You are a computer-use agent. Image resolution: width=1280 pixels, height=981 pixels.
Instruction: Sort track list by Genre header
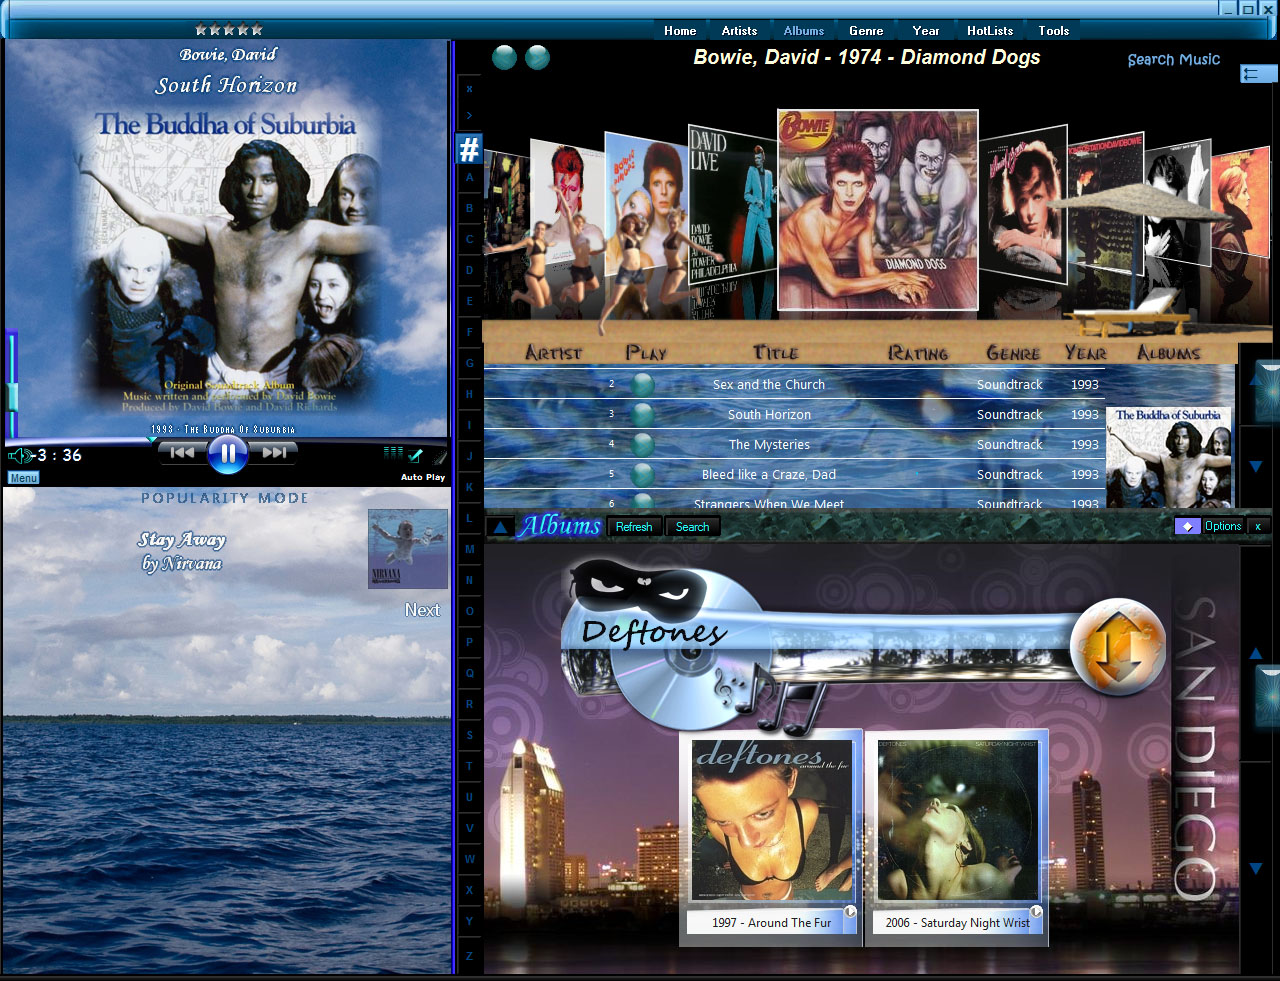click(x=1013, y=352)
